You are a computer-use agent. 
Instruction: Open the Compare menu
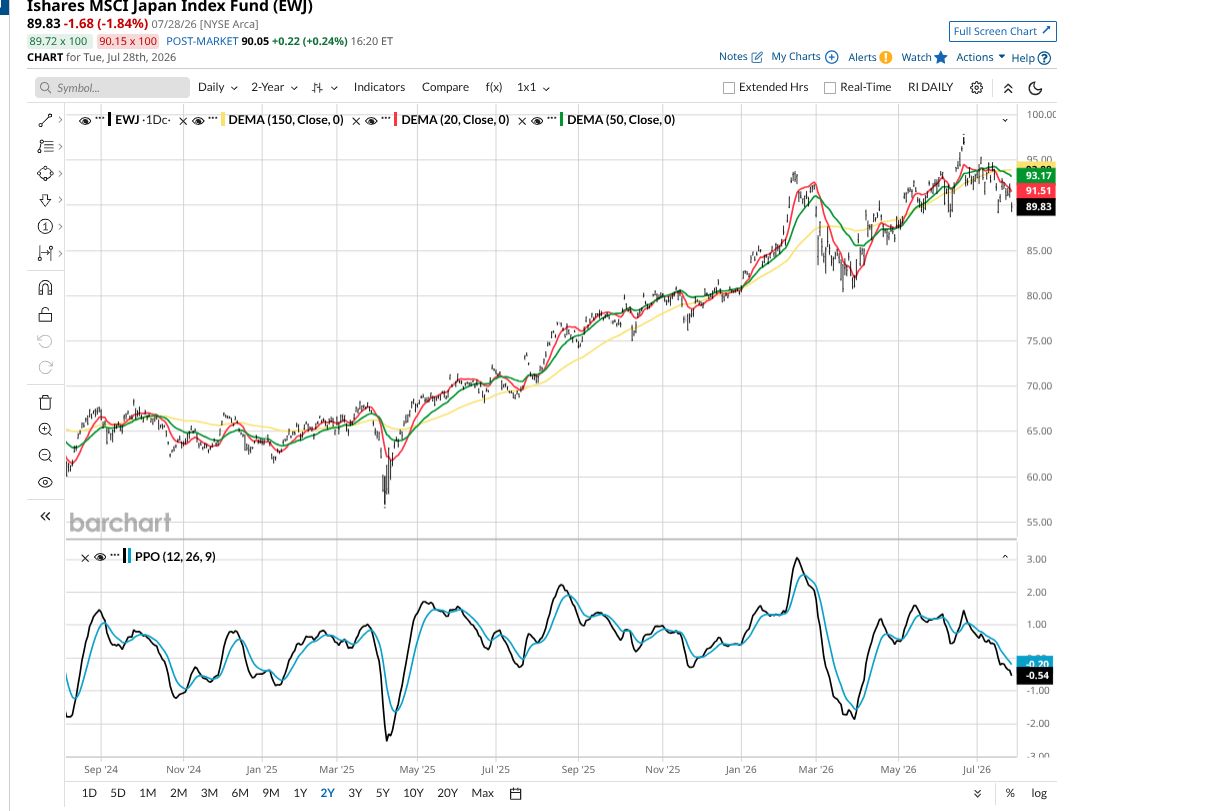(x=445, y=87)
